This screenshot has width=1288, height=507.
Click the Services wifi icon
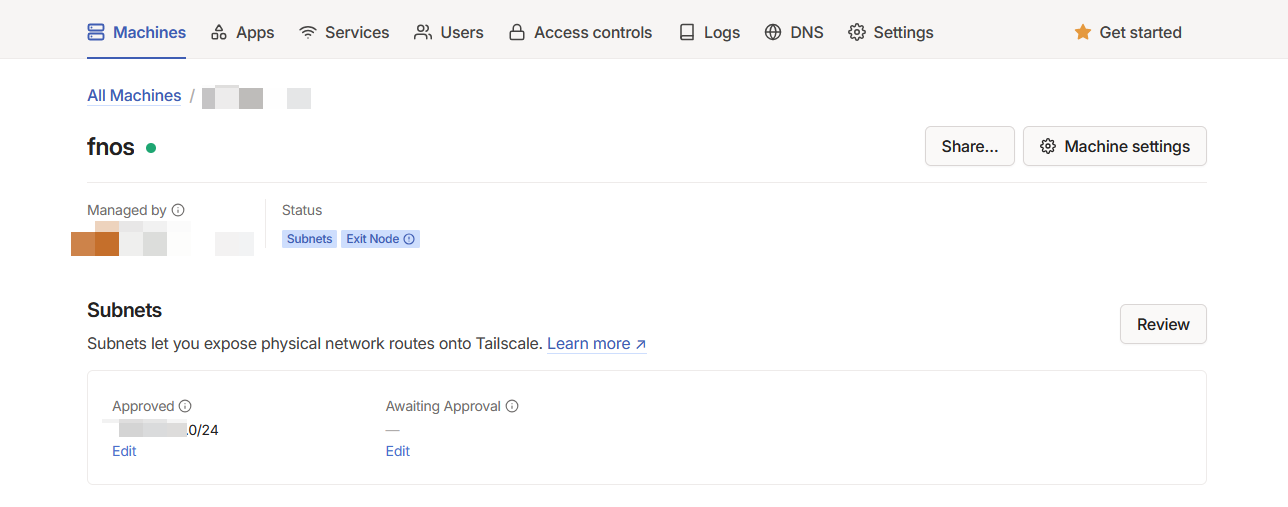click(x=308, y=32)
